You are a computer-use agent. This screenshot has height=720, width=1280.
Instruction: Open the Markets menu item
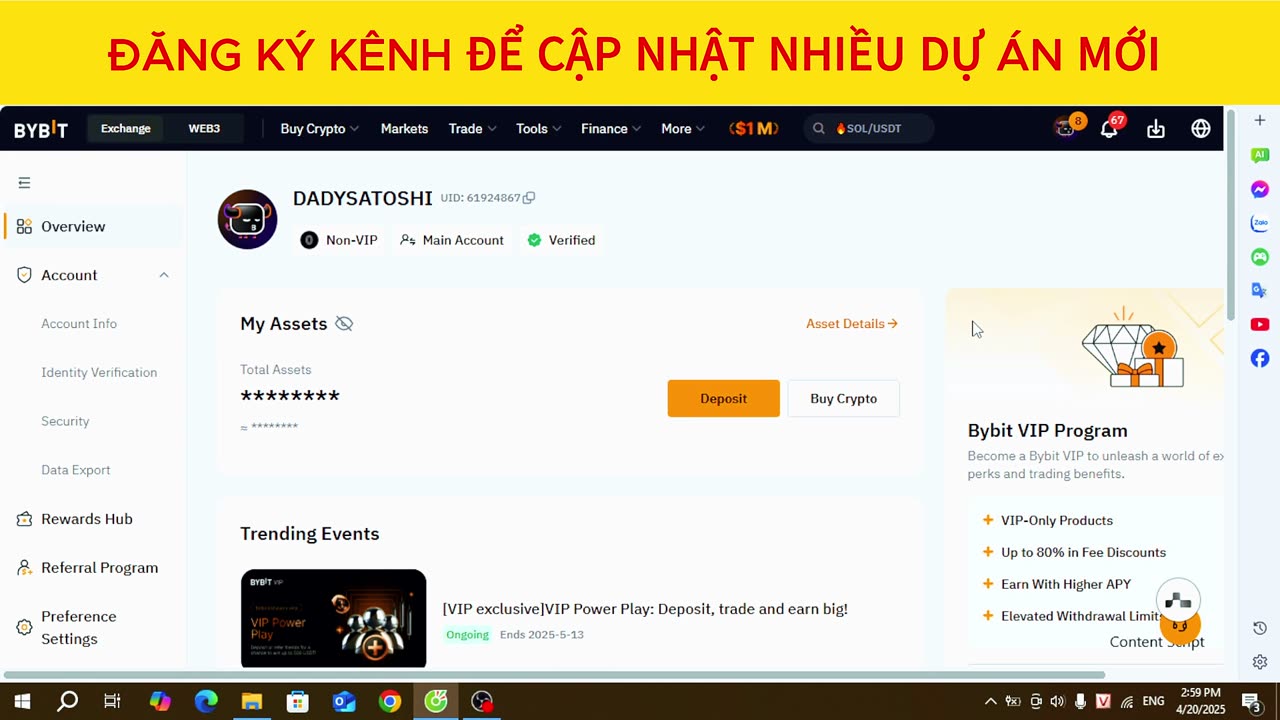(404, 129)
